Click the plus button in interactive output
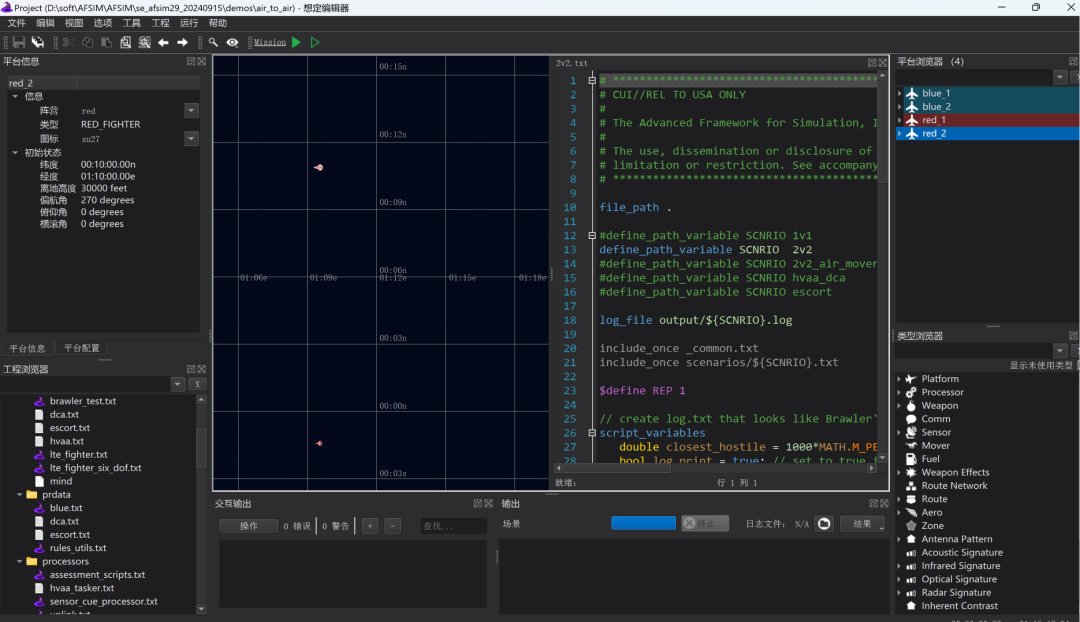 370,526
